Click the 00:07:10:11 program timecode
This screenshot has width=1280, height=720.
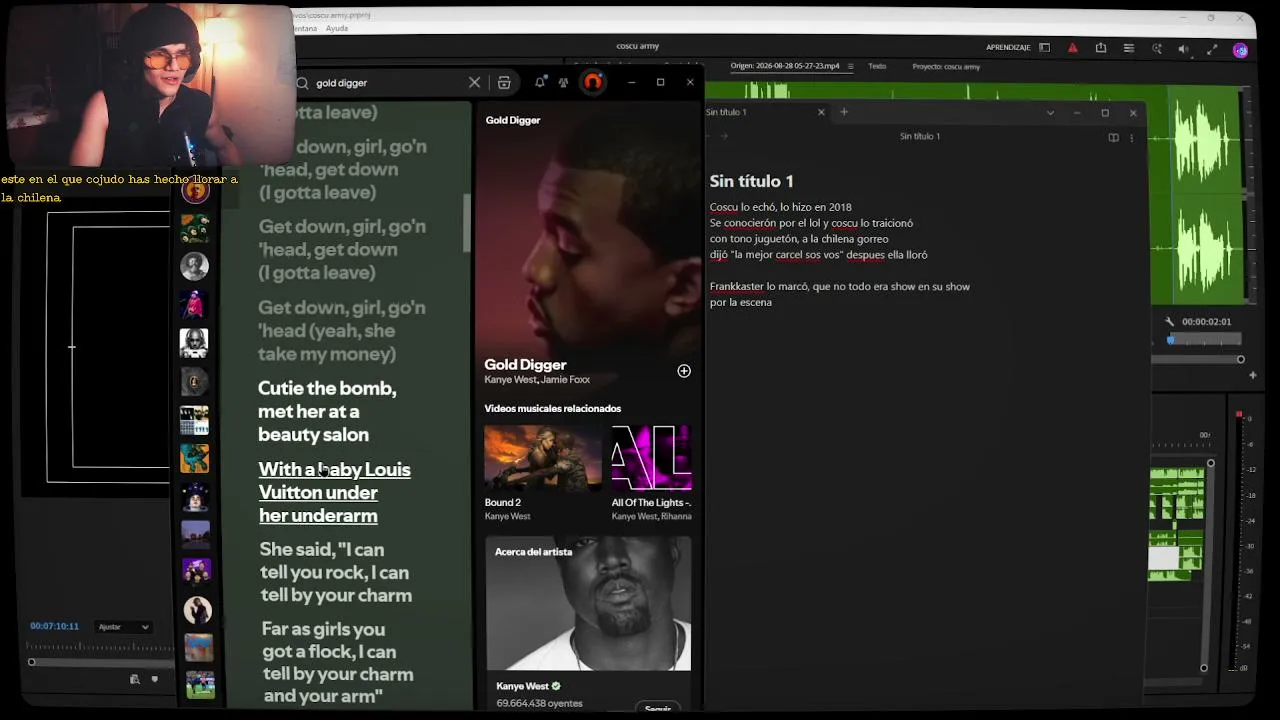coord(54,627)
